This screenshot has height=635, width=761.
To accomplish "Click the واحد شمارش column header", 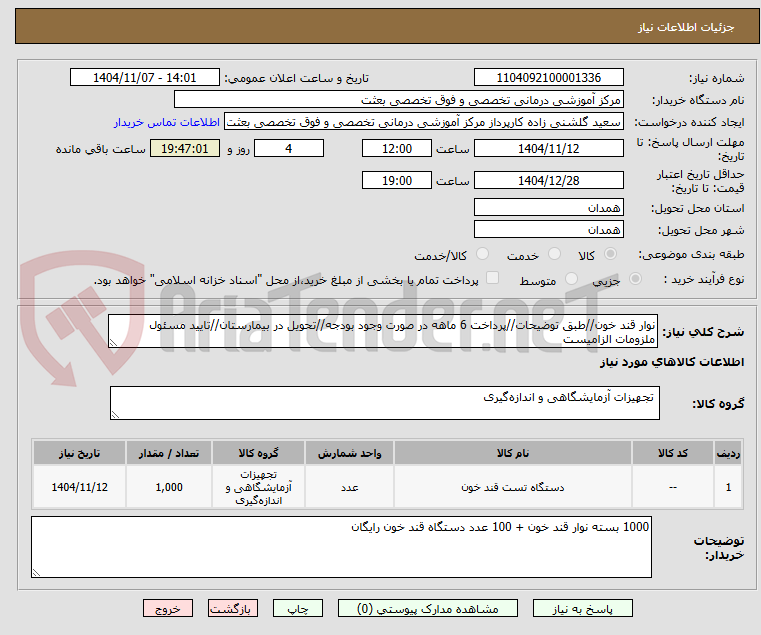I will point(349,453).
